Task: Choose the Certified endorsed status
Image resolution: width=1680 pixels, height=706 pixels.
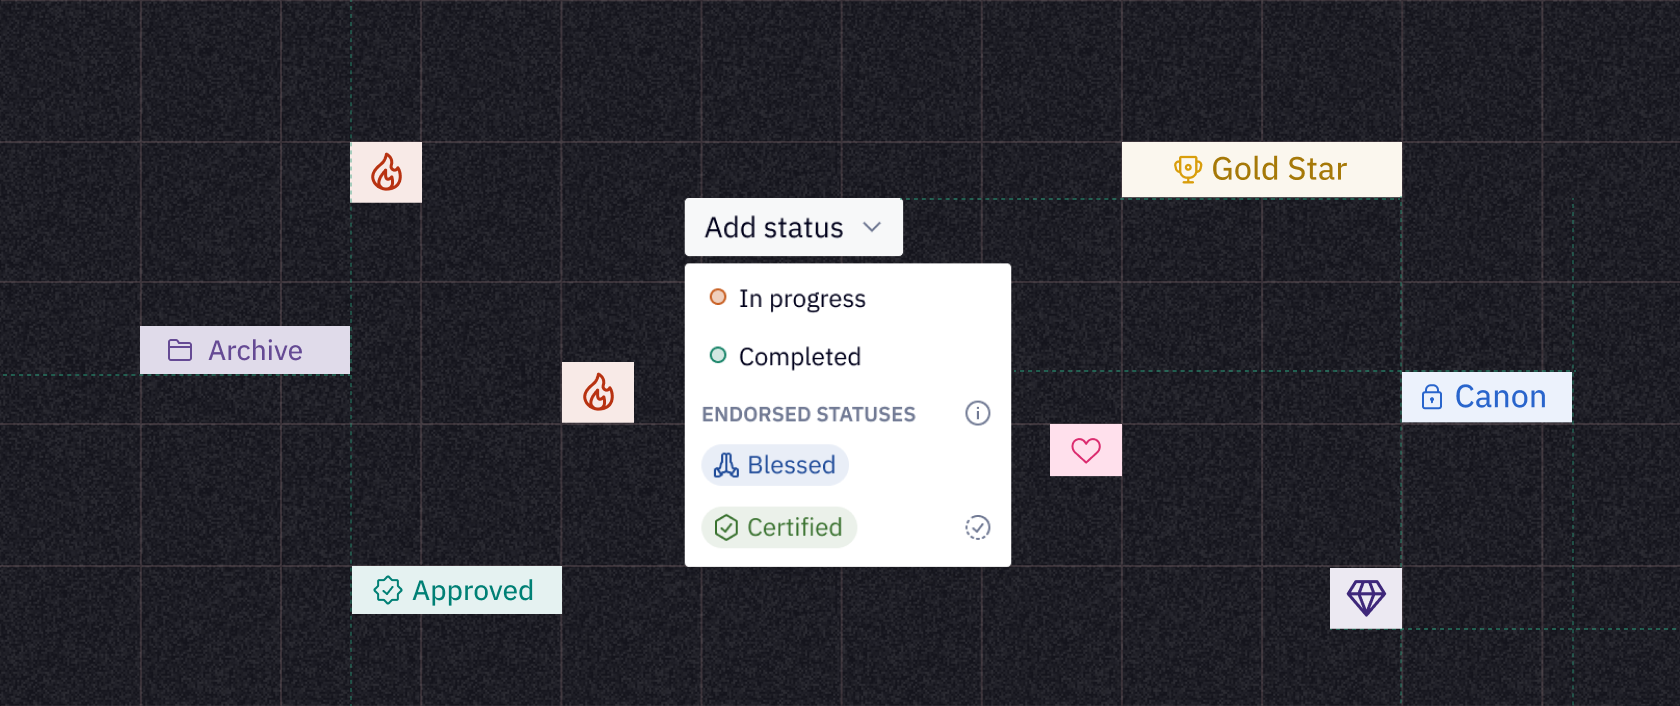Action: coord(779,527)
